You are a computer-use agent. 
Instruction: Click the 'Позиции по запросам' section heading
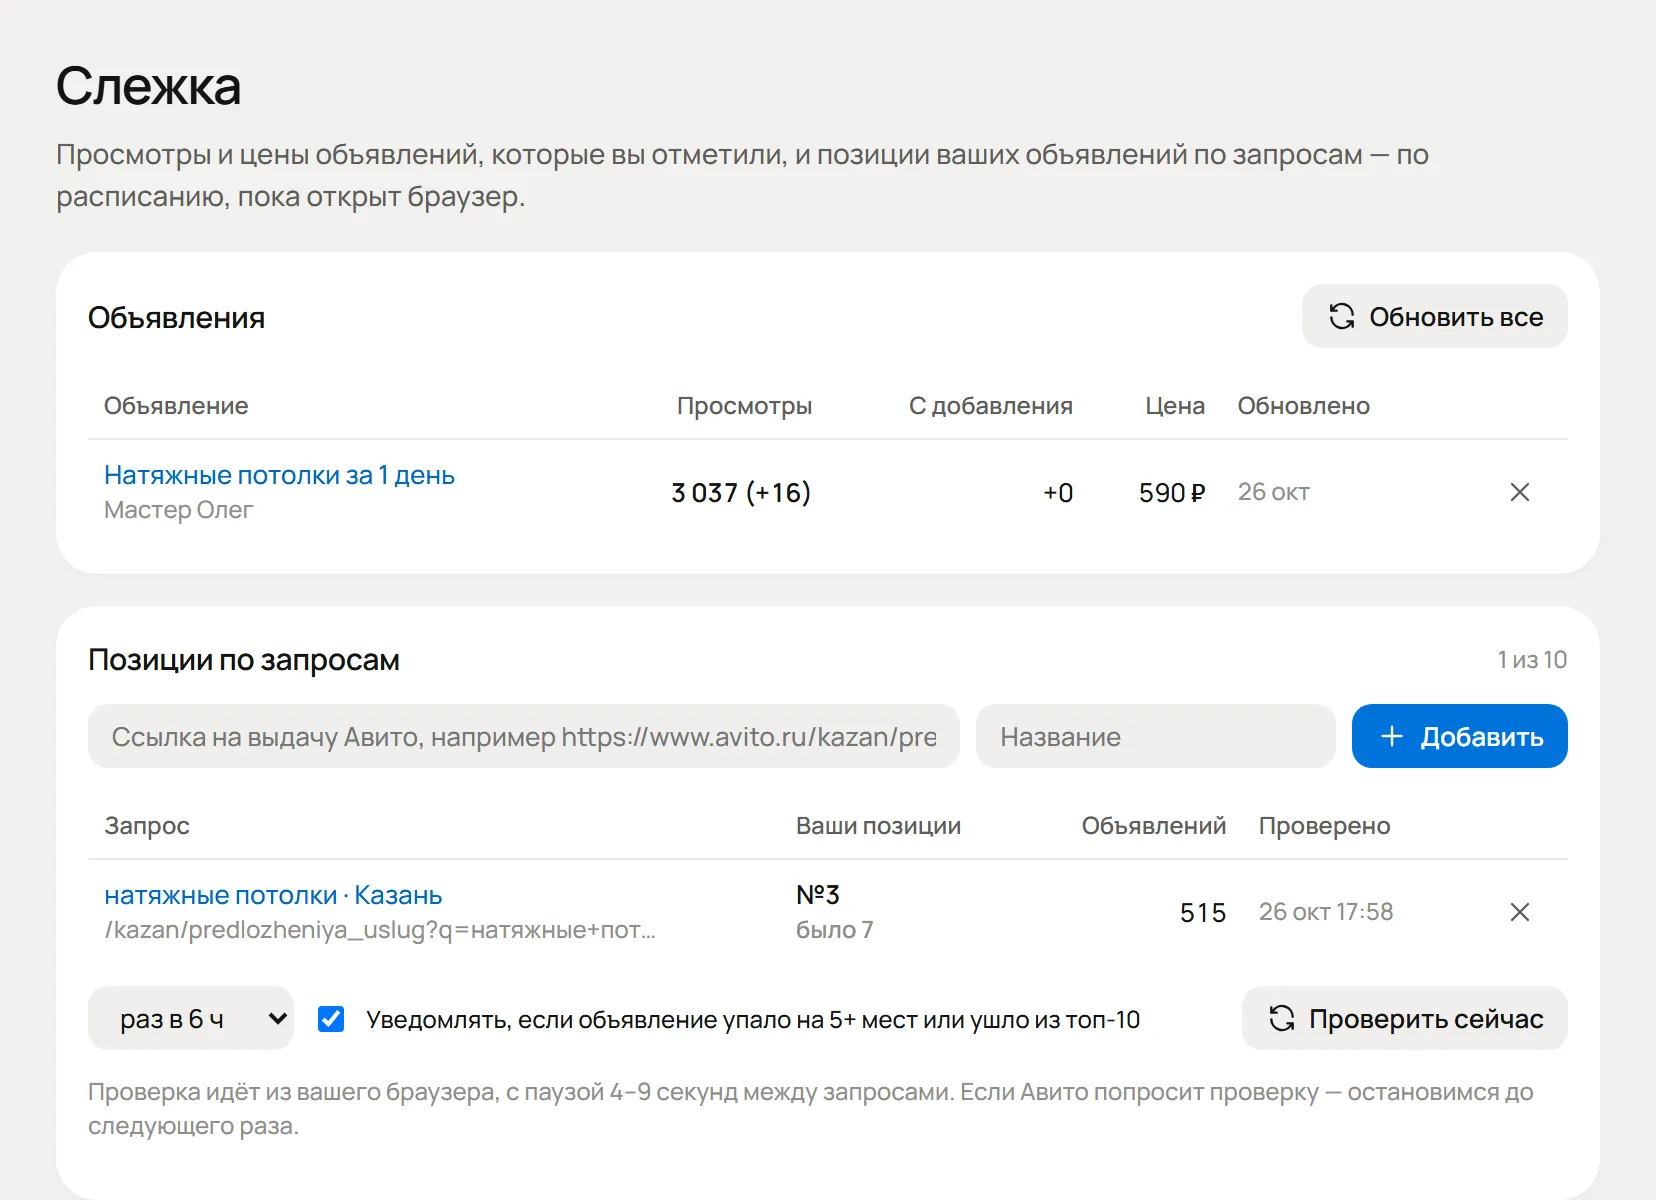pos(244,660)
